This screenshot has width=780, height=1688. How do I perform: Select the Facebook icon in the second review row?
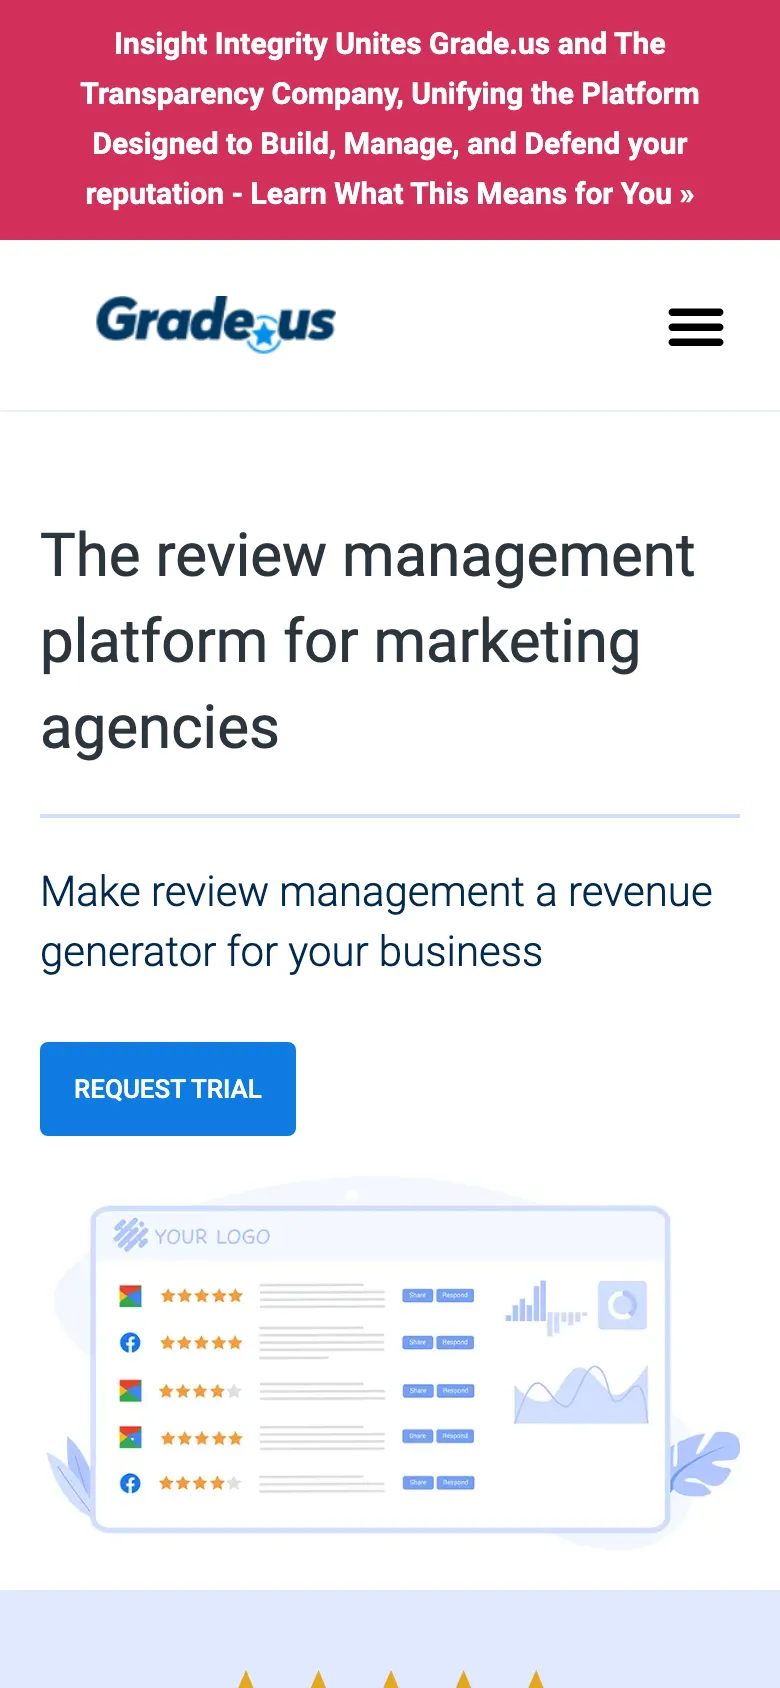[x=130, y=1343]
